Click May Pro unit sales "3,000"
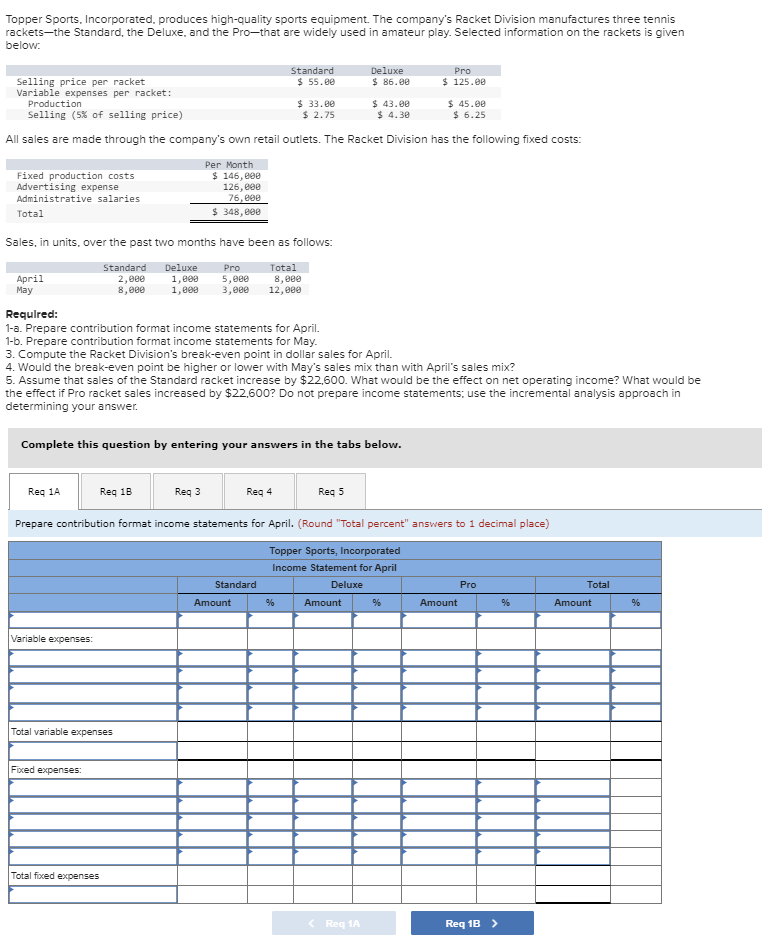The height and width of the screenshot is (940, 762). click(235, 290)
